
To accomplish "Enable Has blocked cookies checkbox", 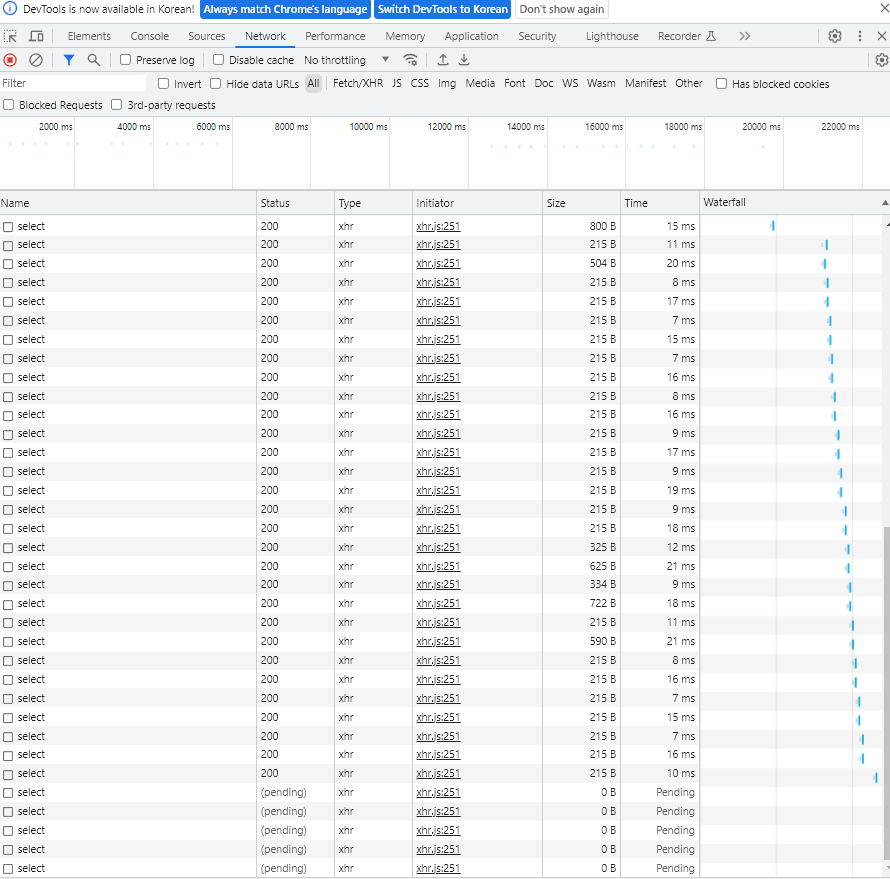I will (x=721, y=84).
